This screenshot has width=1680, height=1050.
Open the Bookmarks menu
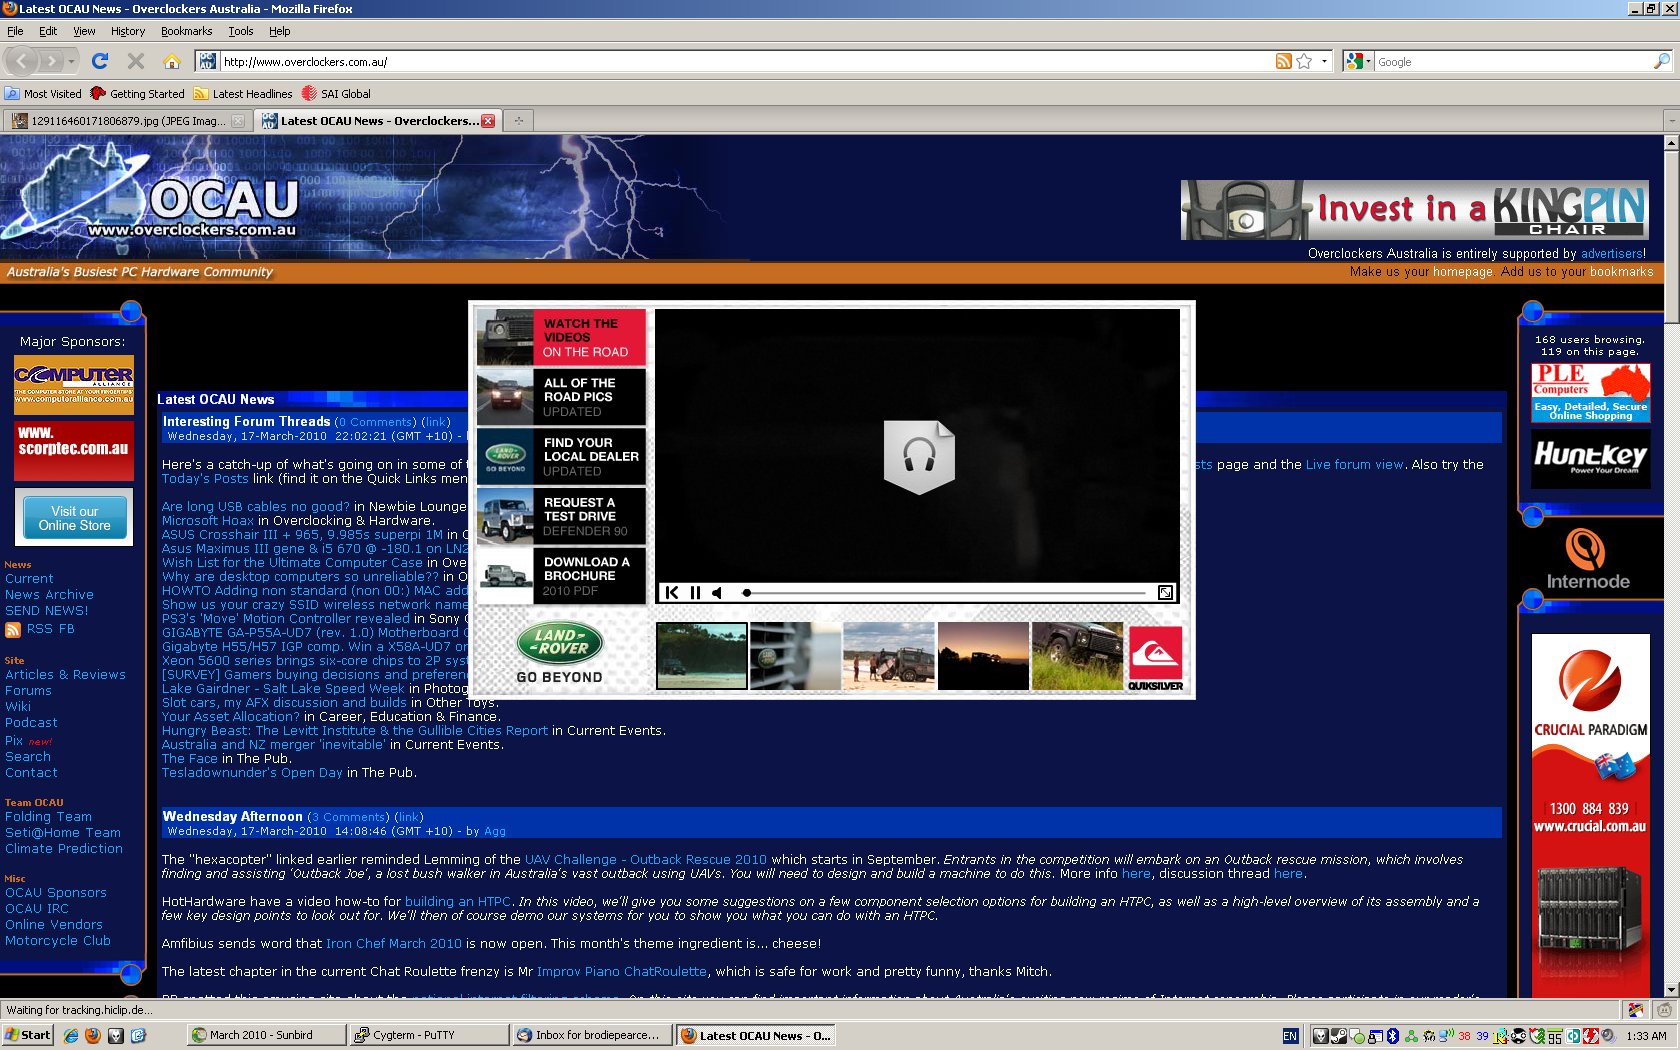tap(186, 31)
